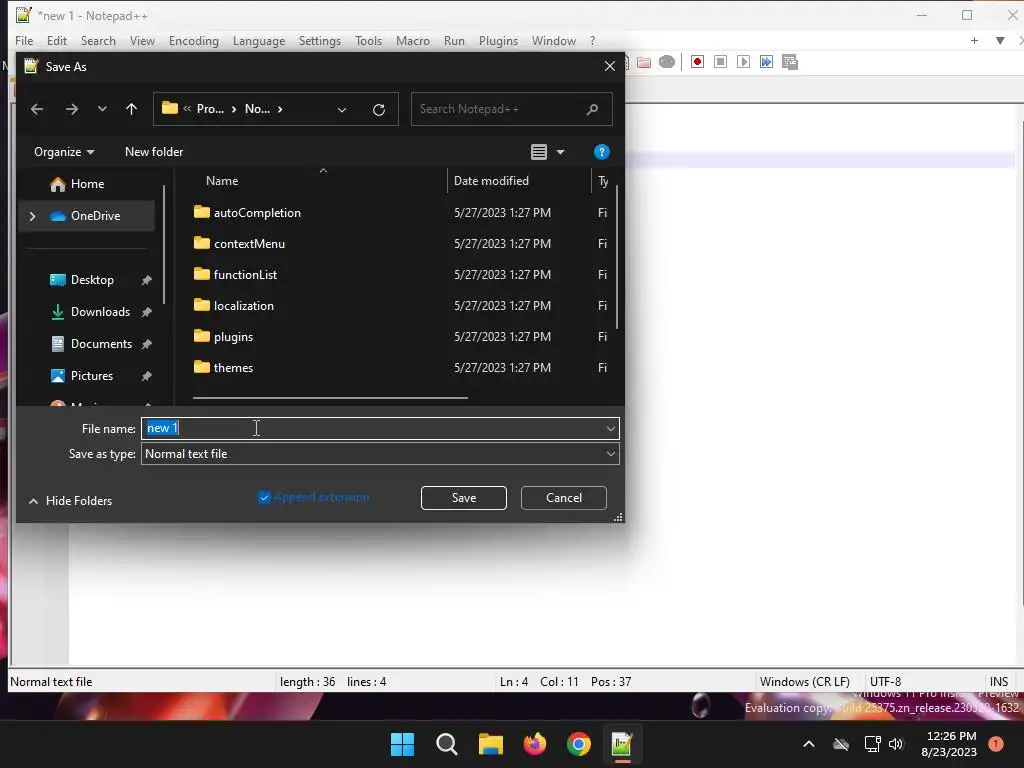Open the Organize dropdown menu
This screenshot has height=768, width=1024.
[x=64, y=152]
